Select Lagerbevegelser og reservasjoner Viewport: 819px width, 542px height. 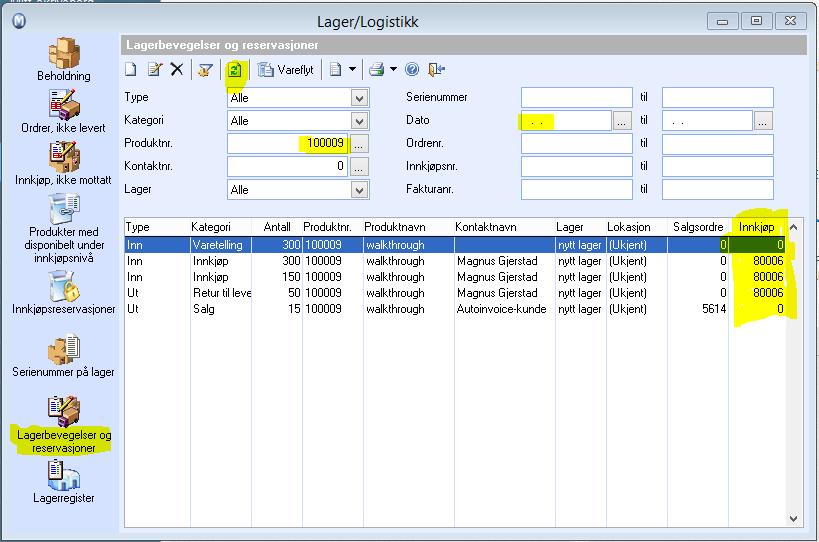point(64,425)
